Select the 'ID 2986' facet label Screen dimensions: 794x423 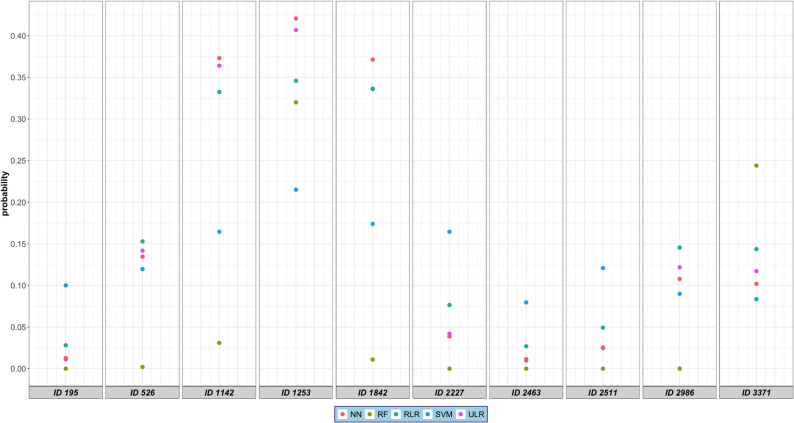pos(680,393)
